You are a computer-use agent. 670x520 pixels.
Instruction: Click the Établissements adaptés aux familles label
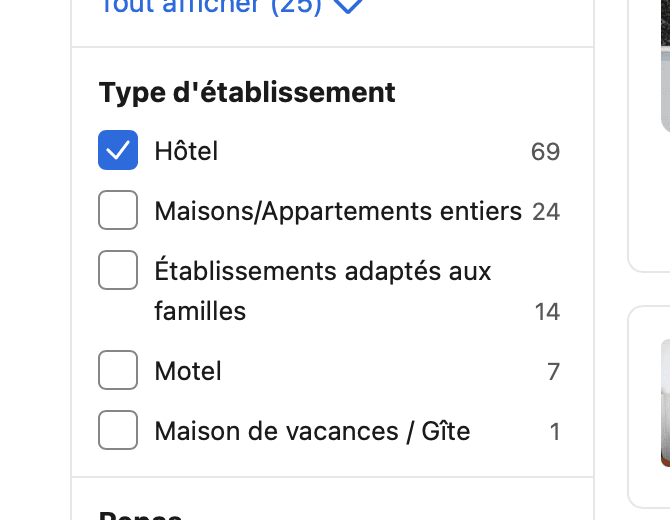(x=323, y=291)
